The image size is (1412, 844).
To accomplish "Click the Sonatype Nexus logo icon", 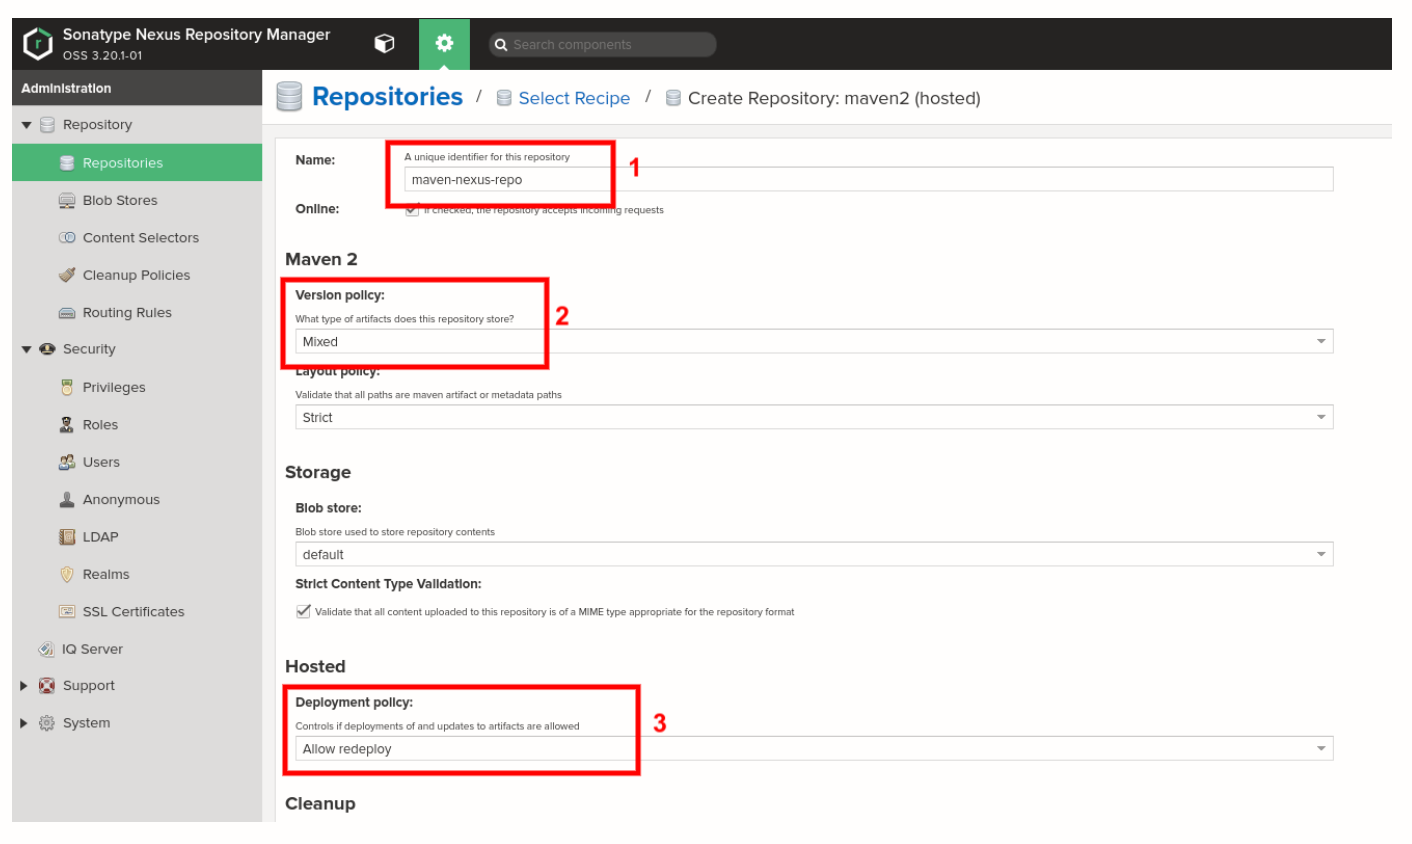I will (38, 44).
